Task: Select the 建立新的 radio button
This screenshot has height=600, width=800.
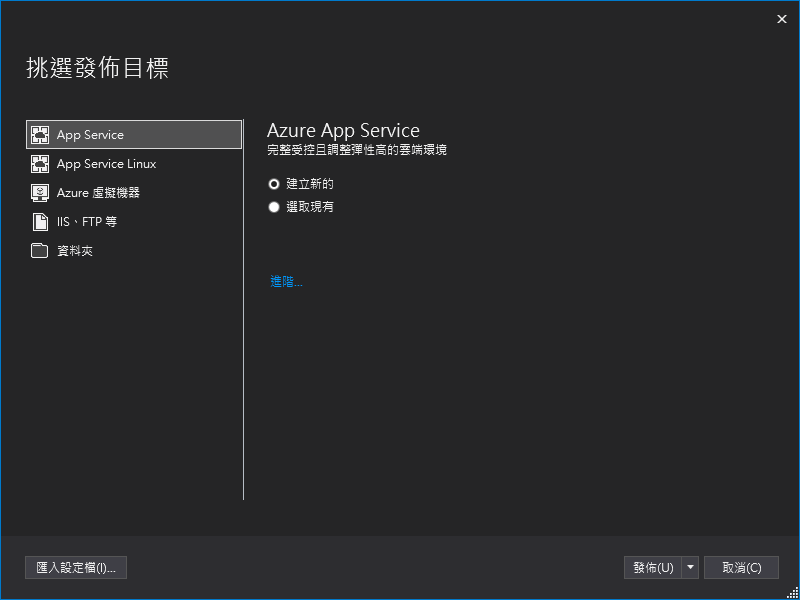Action: pos(274,184)
